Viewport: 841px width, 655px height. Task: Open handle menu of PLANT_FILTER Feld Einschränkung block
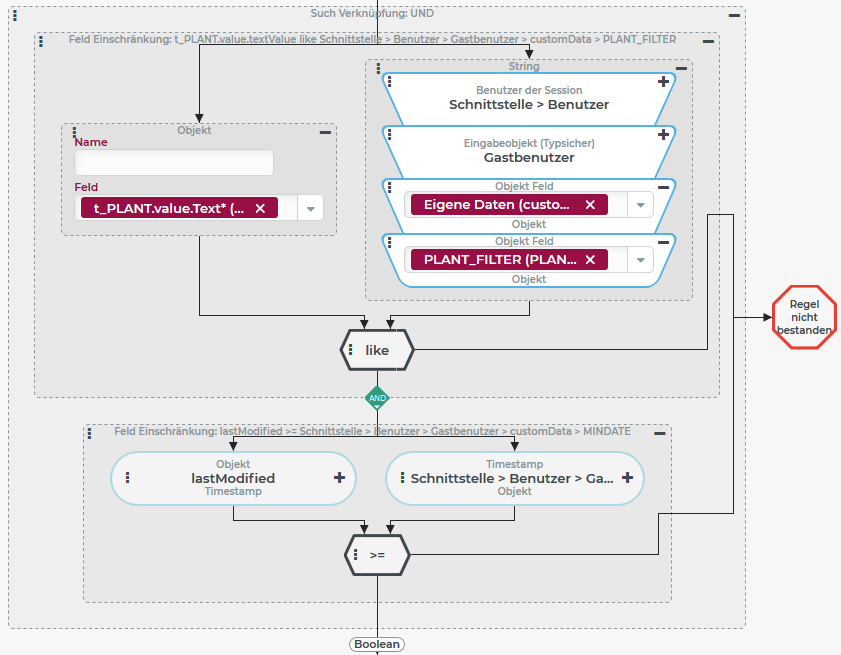[x=41, y=41]
